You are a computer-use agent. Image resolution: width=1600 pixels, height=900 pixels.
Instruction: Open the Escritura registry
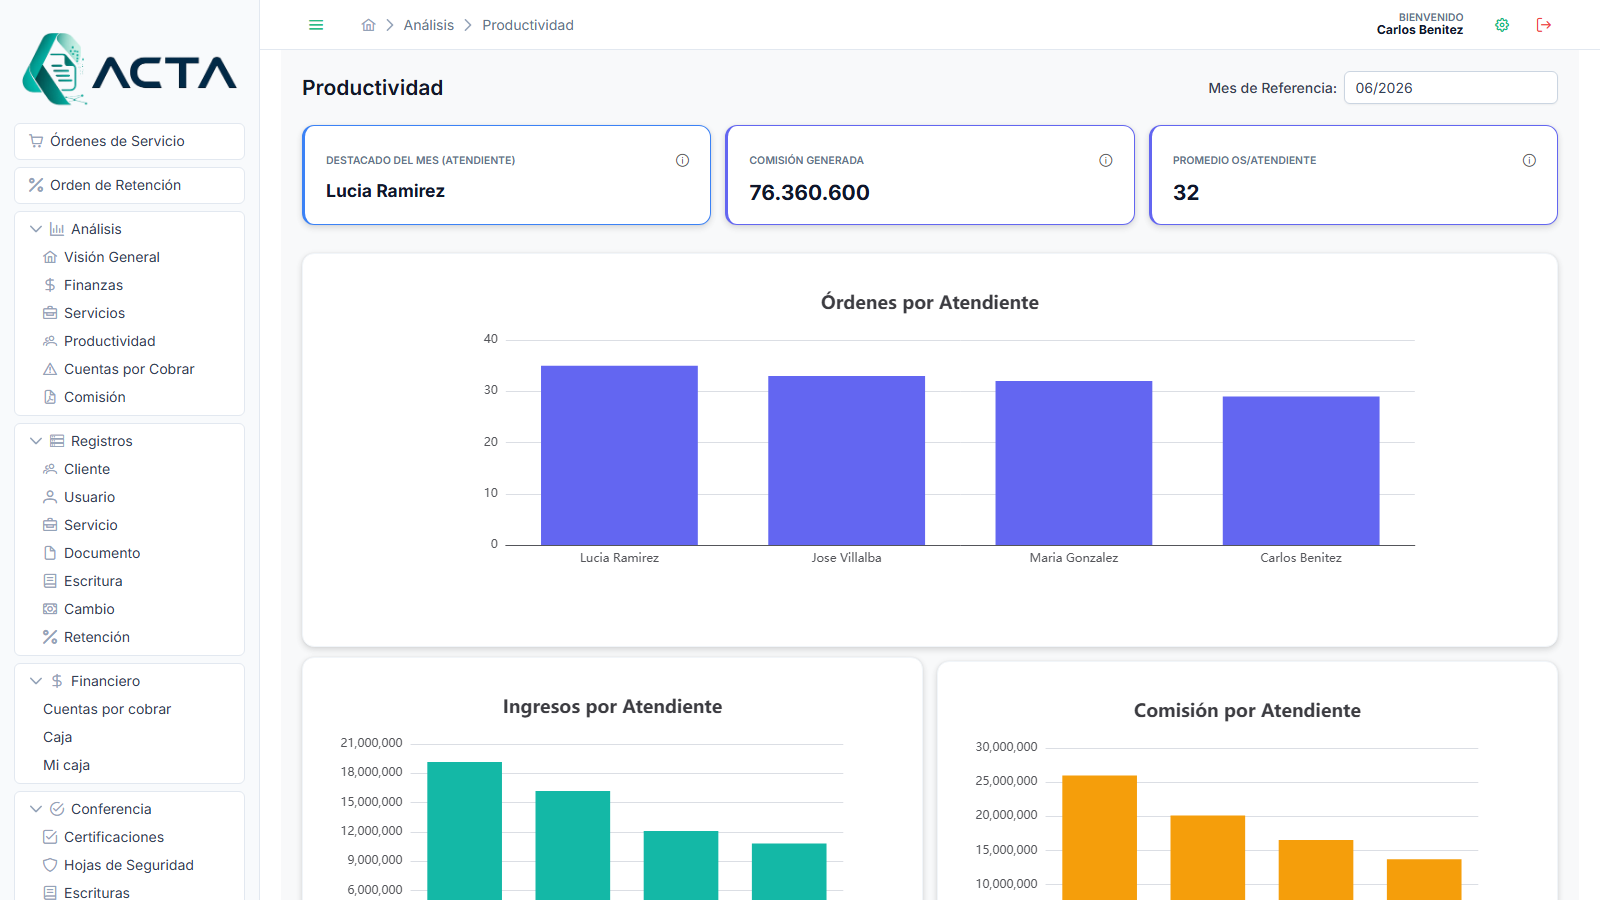pyautogui.click(x=93, y=581)
